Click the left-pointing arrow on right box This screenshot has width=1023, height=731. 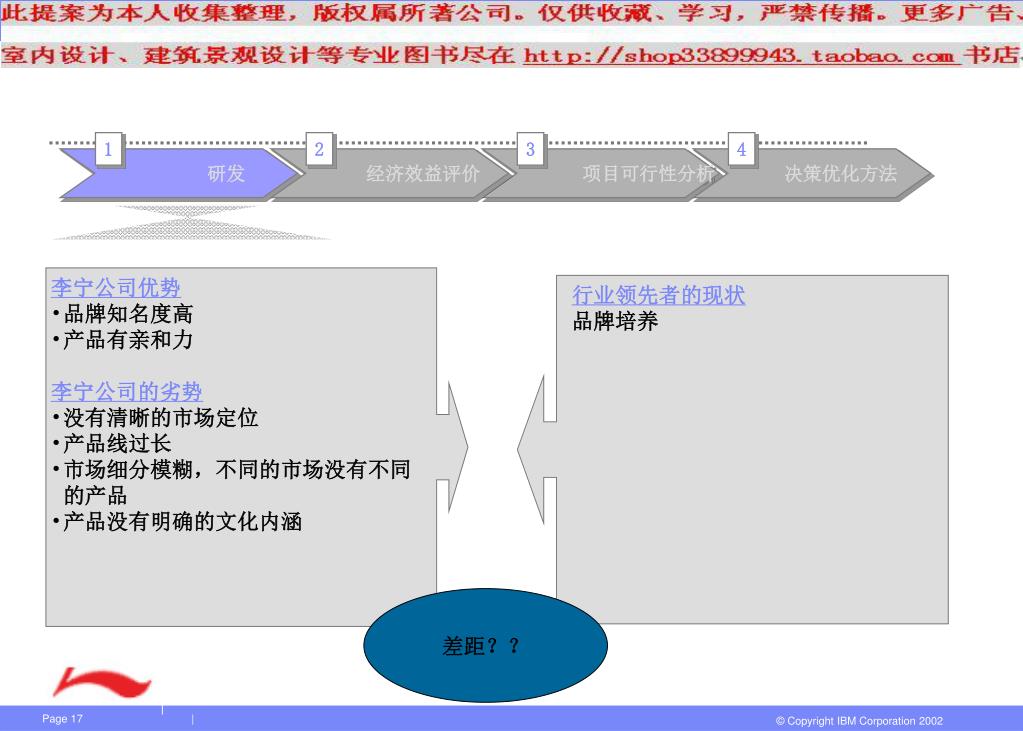[x=537, y=449]
